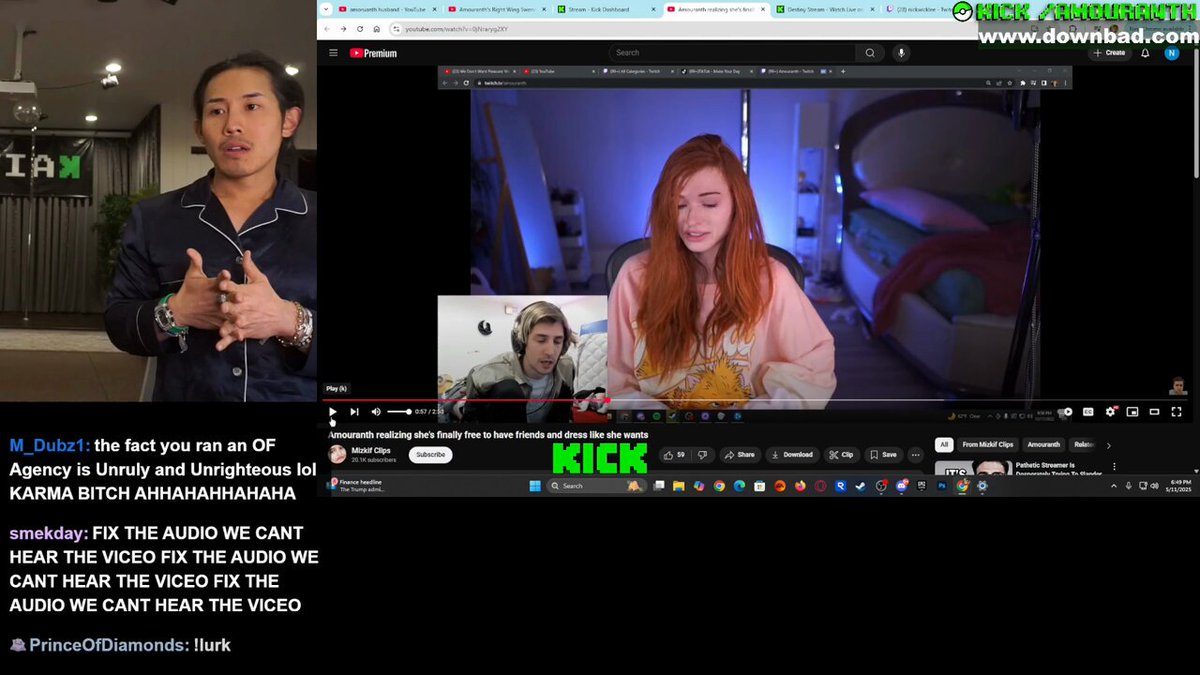
Task: Expand hidden system tray icons chevron
Action: tap(1114, 486)
